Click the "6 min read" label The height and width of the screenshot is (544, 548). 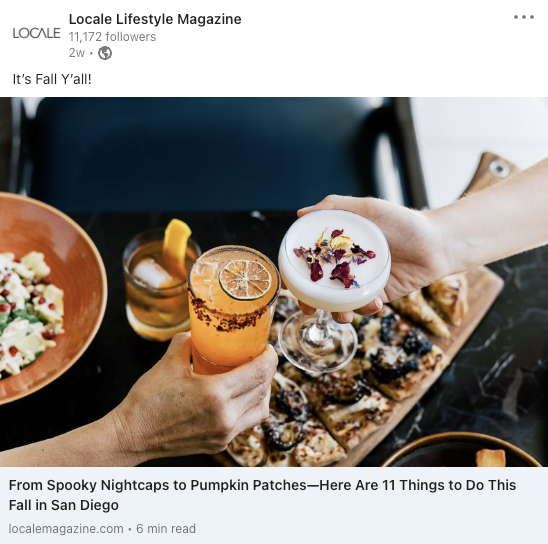click(166, 529)
